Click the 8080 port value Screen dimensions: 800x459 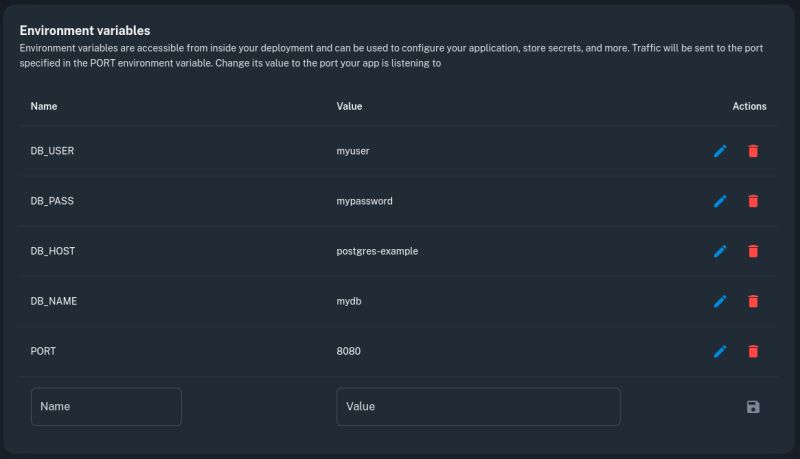[x=349, y=351]
